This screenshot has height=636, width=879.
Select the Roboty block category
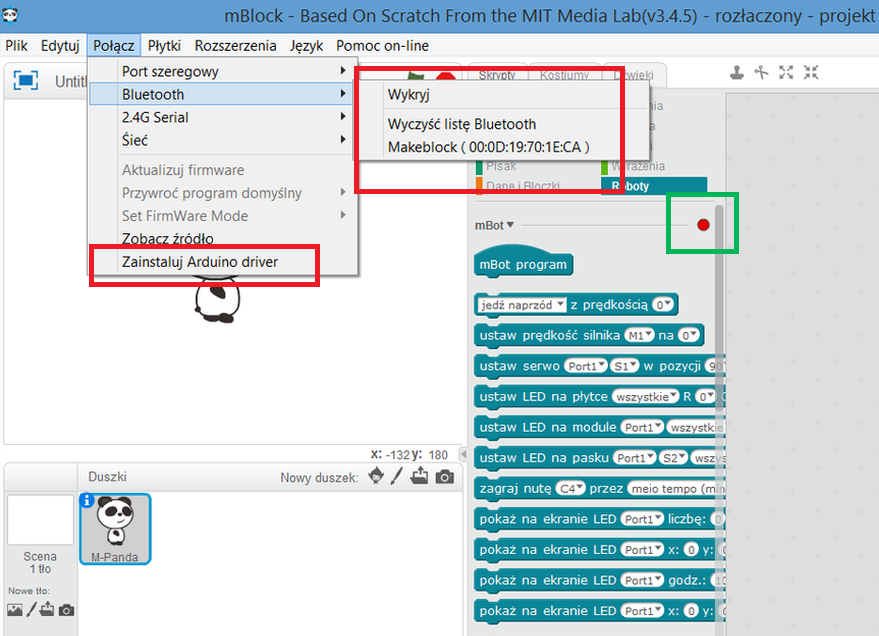[x=654, y=186]
